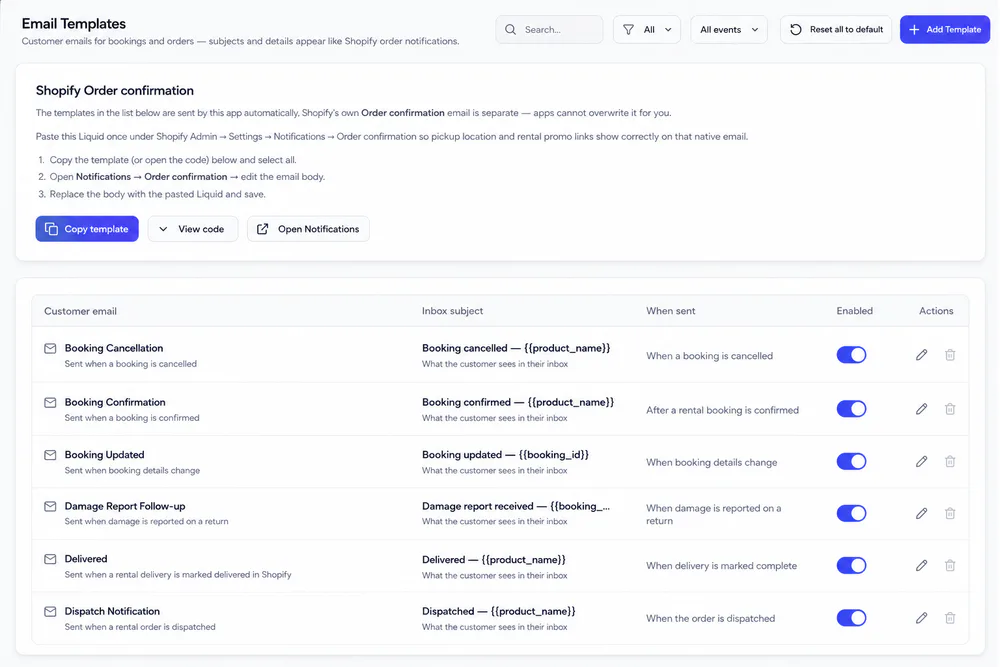Click the Customer email column header

coord(80,311)
